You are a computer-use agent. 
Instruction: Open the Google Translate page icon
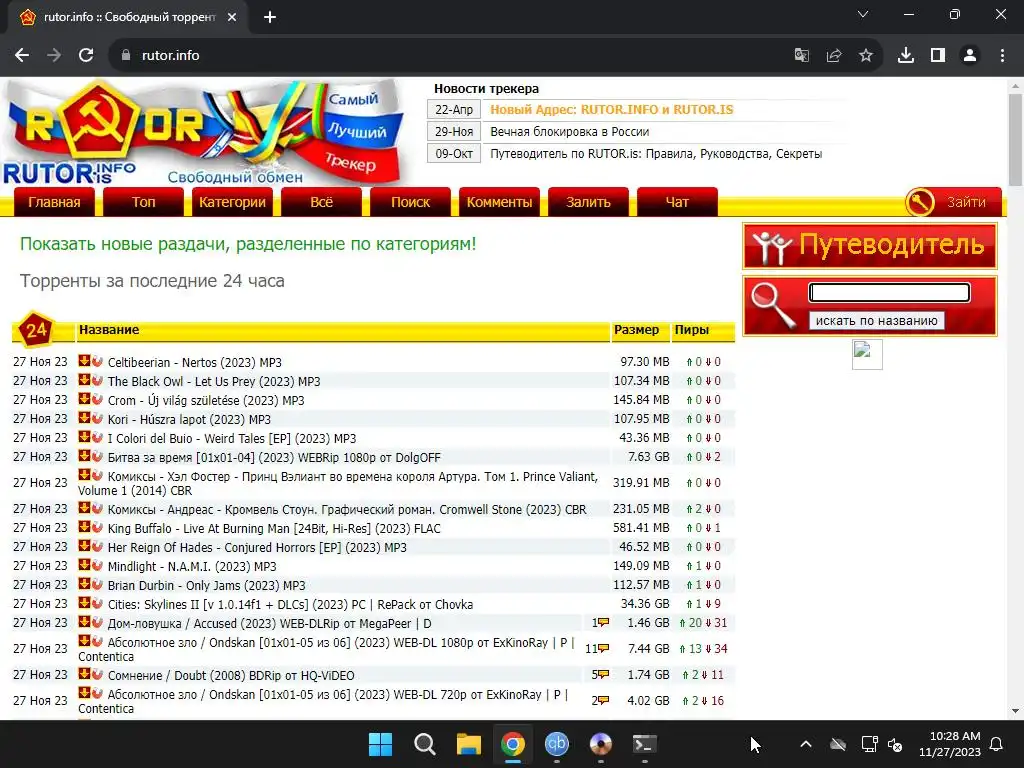click(801, 56)
